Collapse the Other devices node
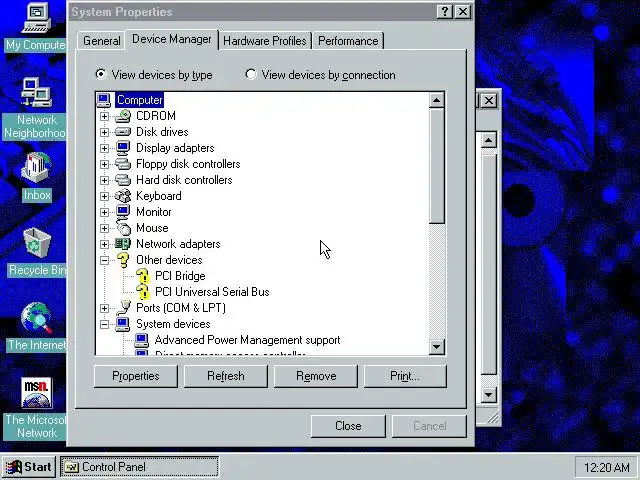 point(104,260)
